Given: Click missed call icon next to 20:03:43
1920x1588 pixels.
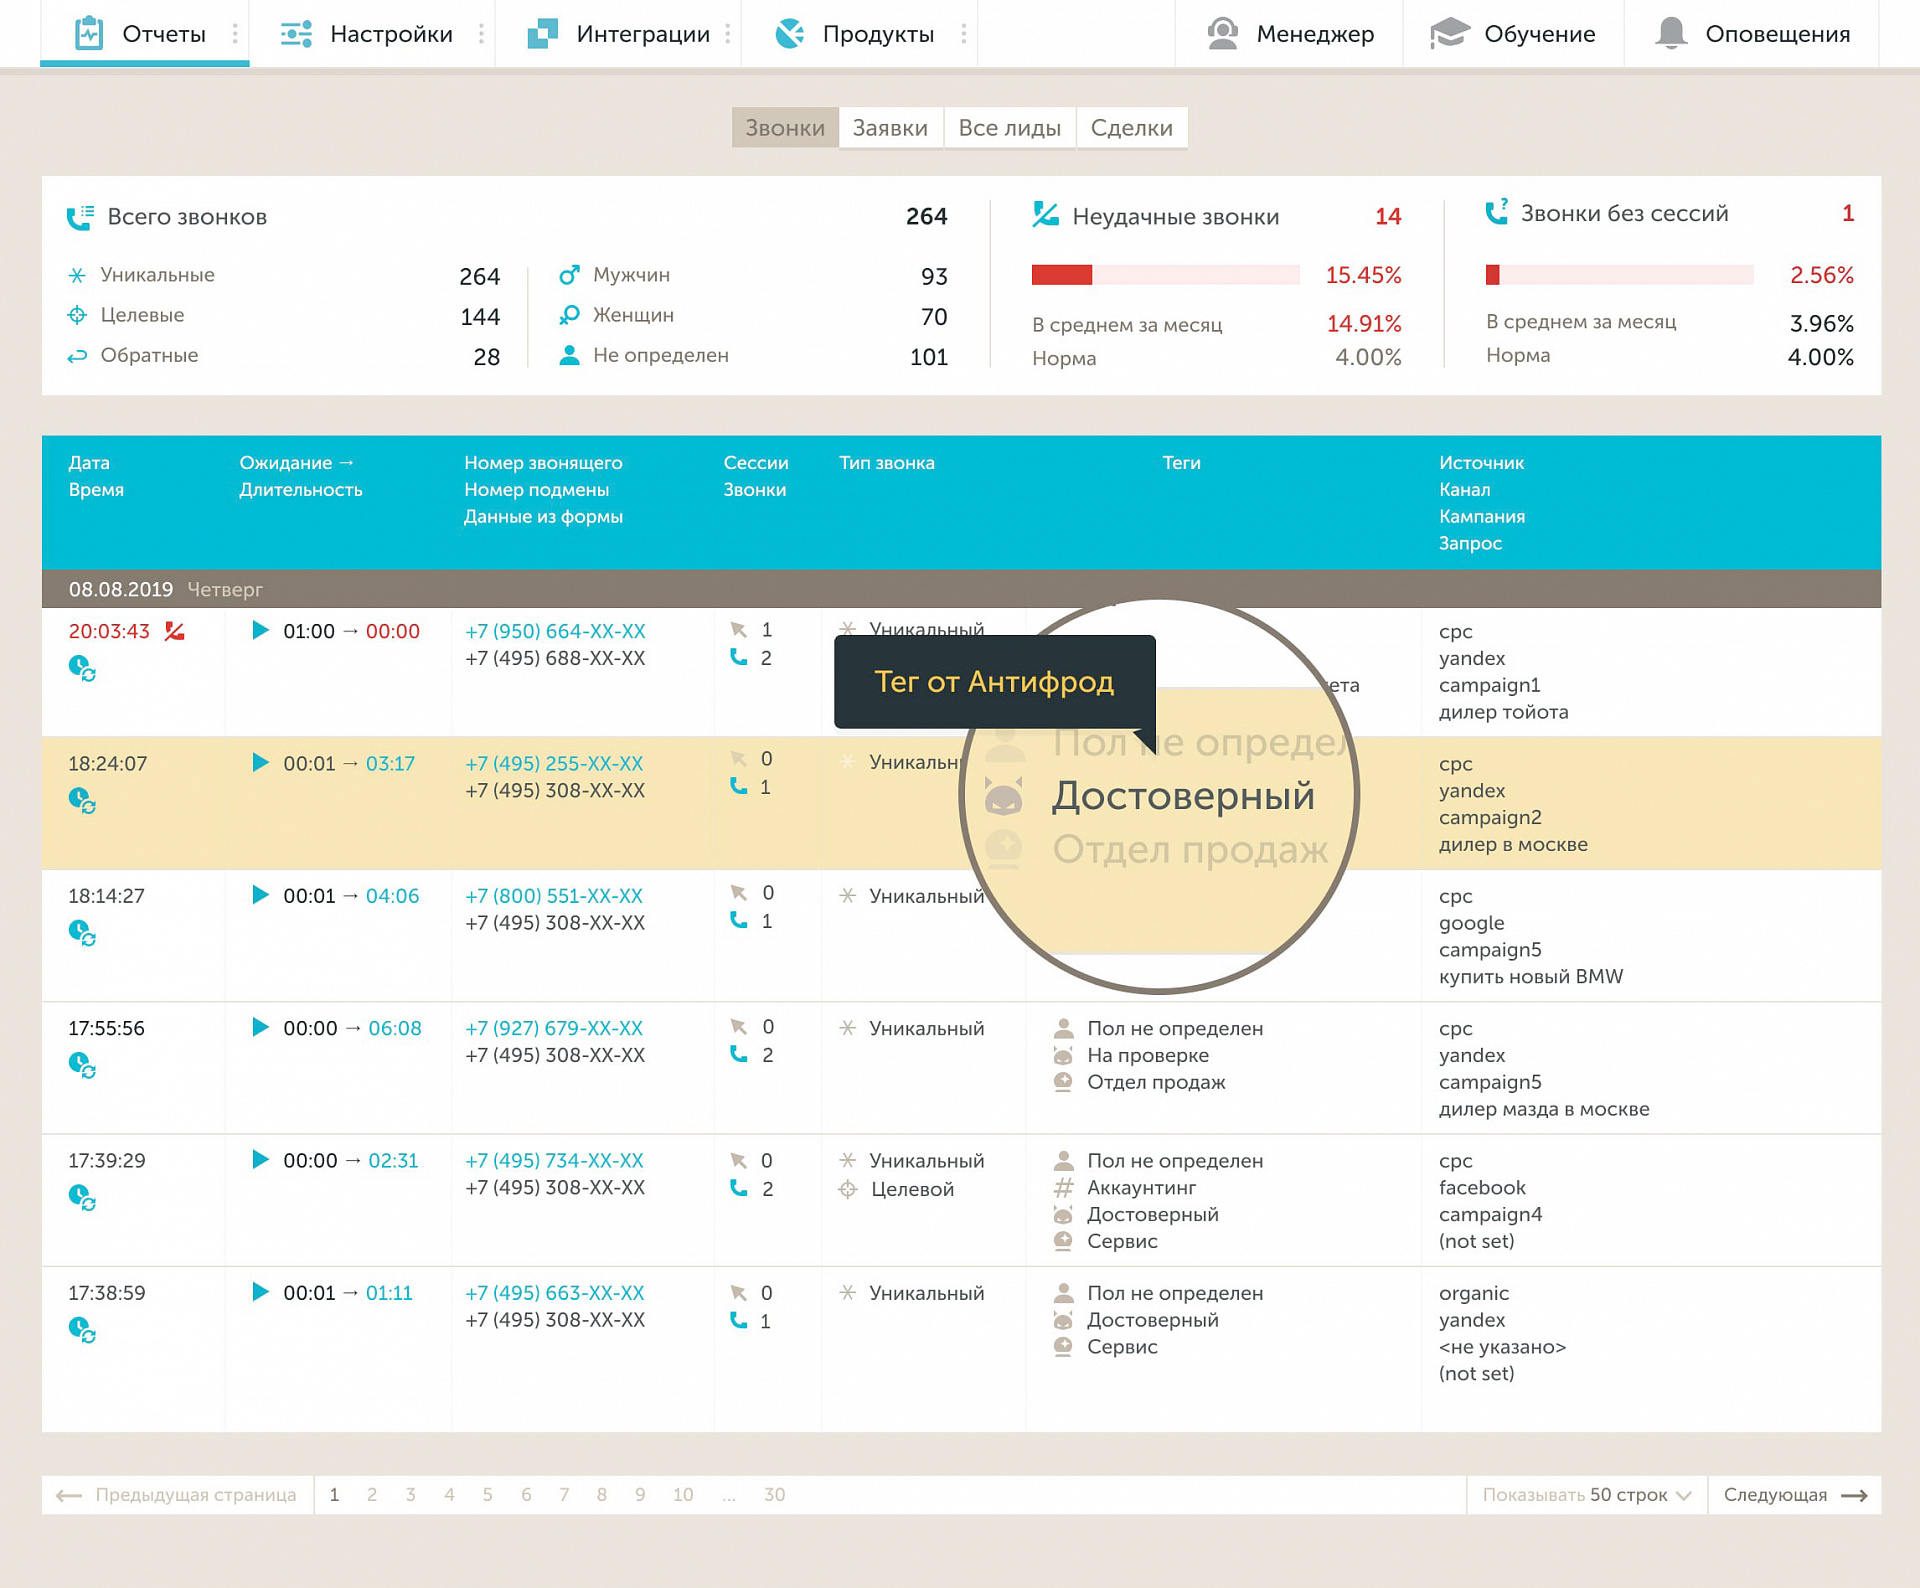Looking at the screenshot, I should (x=175, y=631).
